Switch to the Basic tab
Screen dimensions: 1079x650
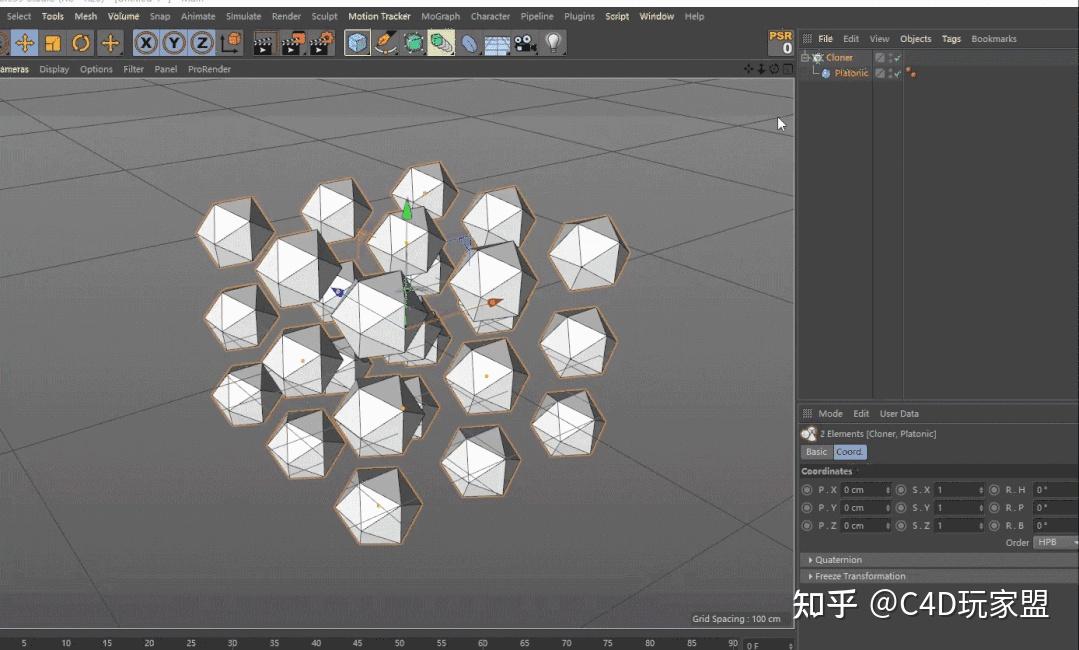[816, 452]
